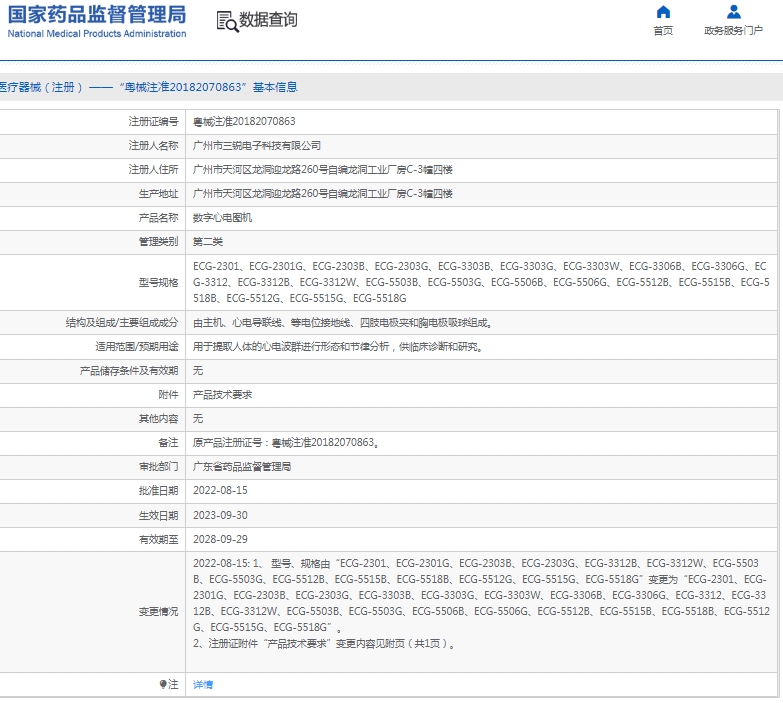The height and width of the screenshot is (703, 783).
Task: Select approval department 广东省药品监督管理局
Action: click(x=242, y=466)
